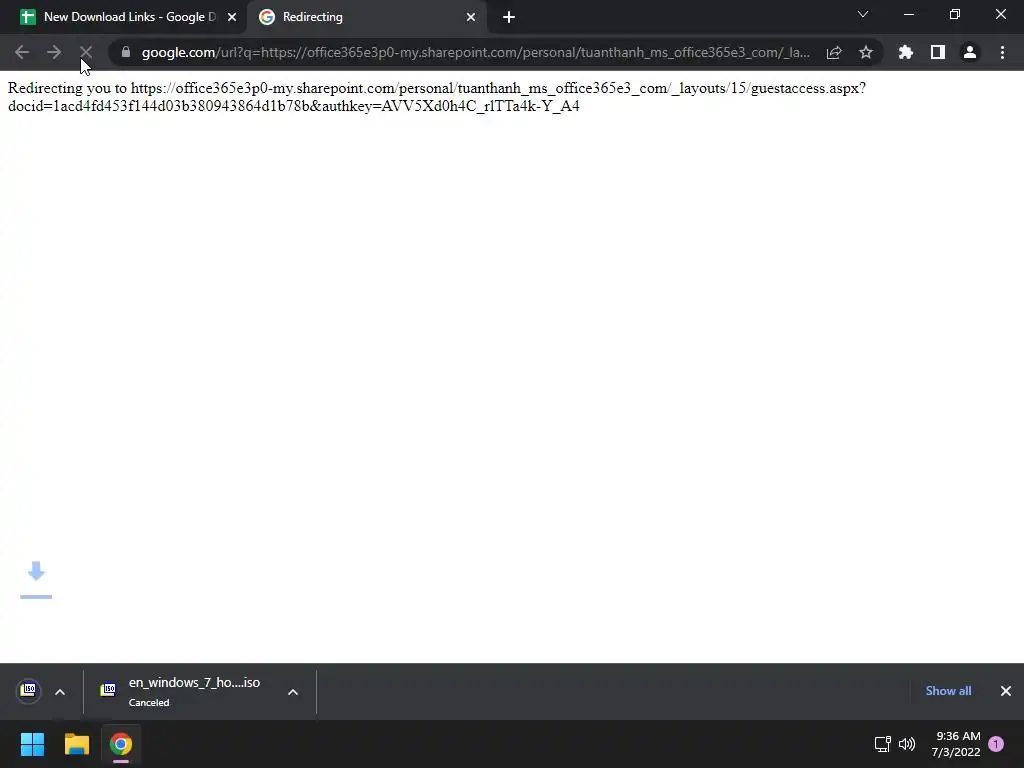This screenshot has height=768, width=1024.
Task: Minimize the Chrome window
Action: tap(908, 14)
